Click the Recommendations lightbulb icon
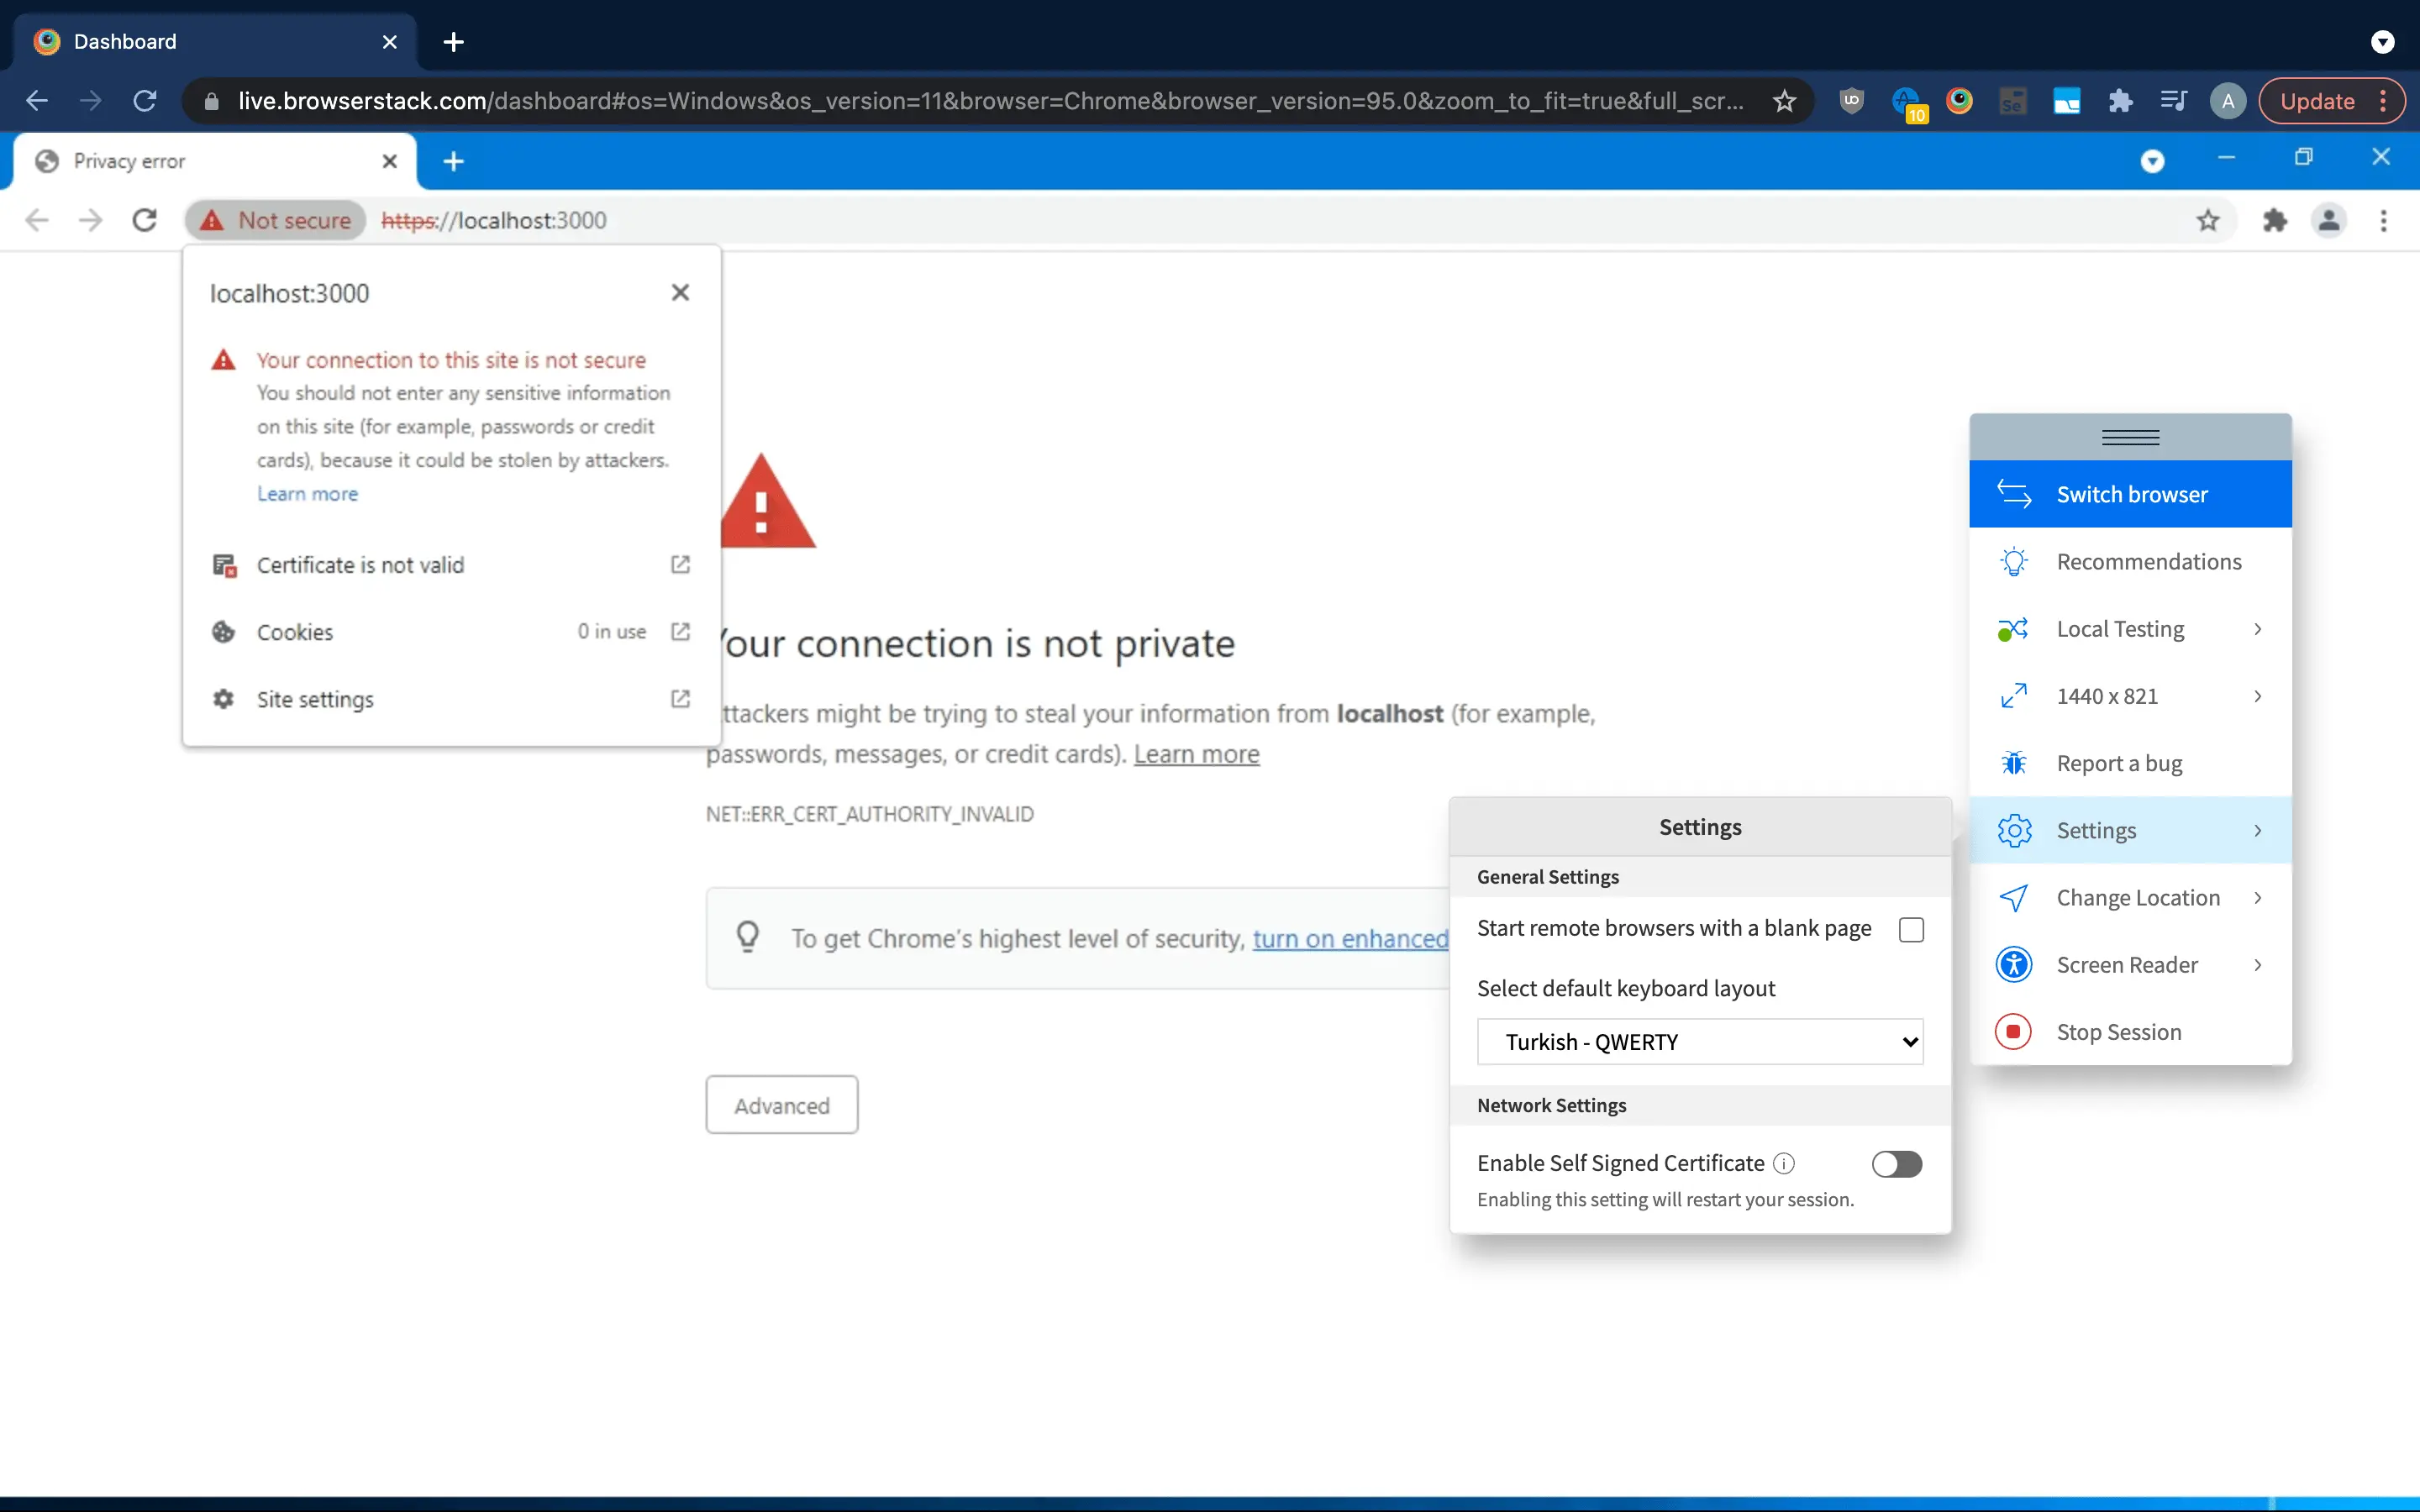 point(2013,562)
